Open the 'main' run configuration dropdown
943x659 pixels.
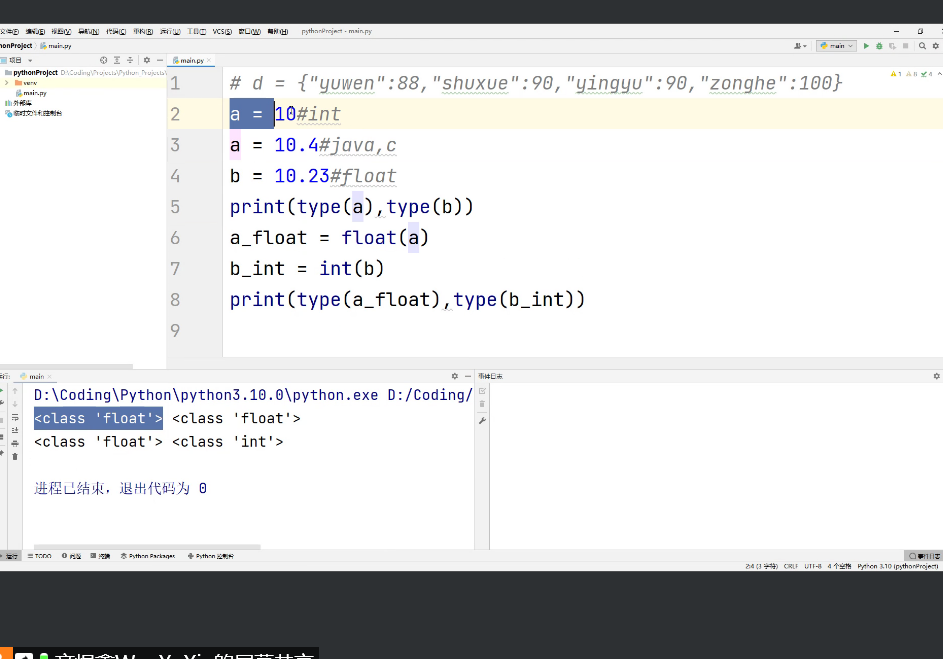coord(837,46)
